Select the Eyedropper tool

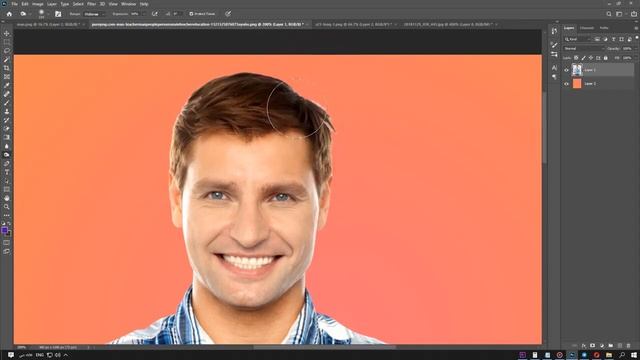coord(7,85)
